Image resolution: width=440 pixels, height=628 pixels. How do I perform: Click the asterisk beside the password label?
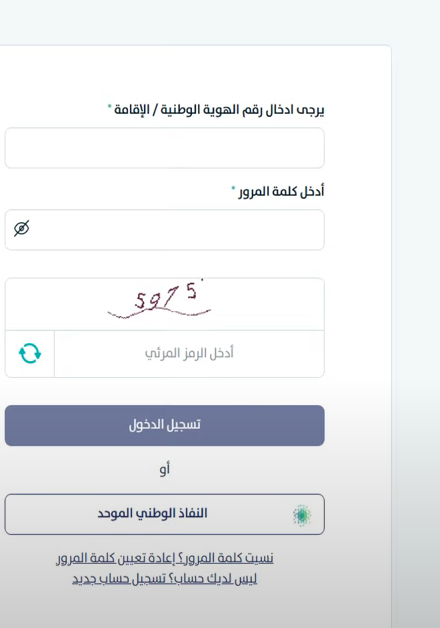(233, 188)
